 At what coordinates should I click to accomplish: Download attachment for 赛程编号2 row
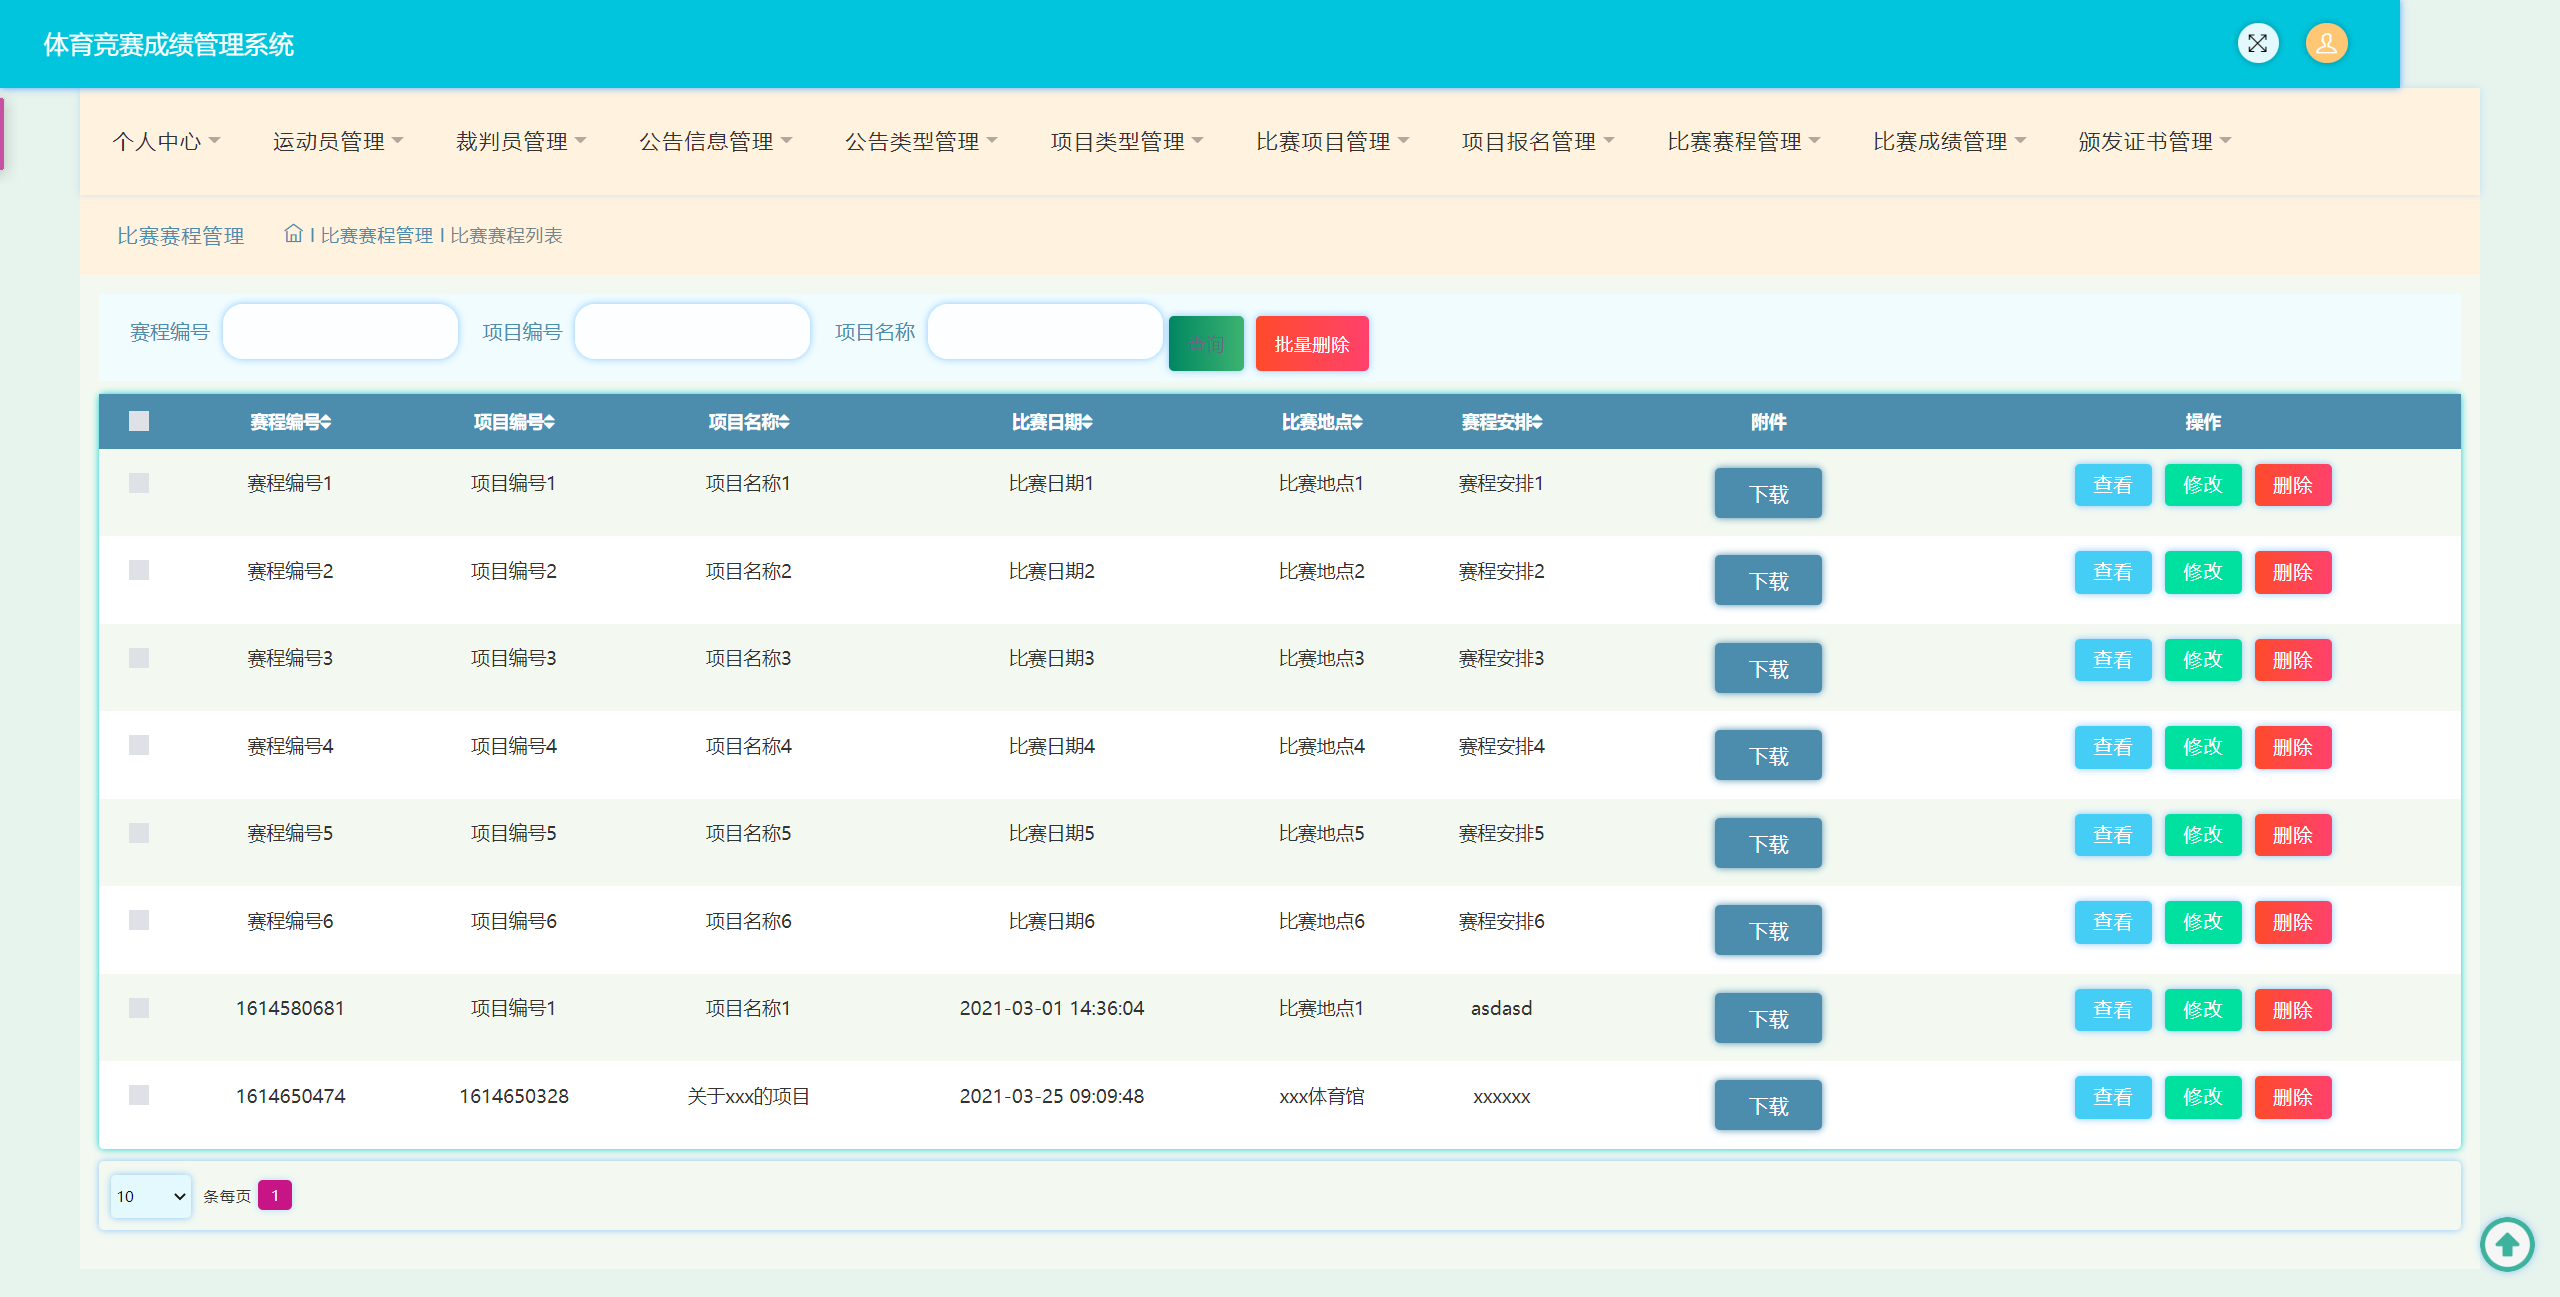point(1767,580)
